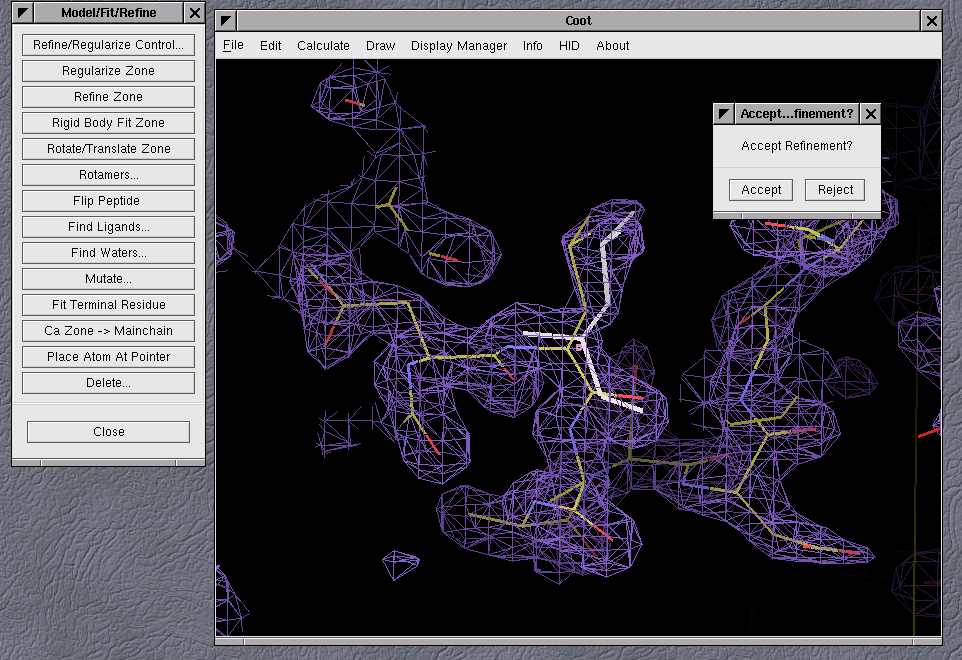The width and height of the screenshot is (962, 660).
Task: Open the Rotamers tool
Action: (108, 175)
